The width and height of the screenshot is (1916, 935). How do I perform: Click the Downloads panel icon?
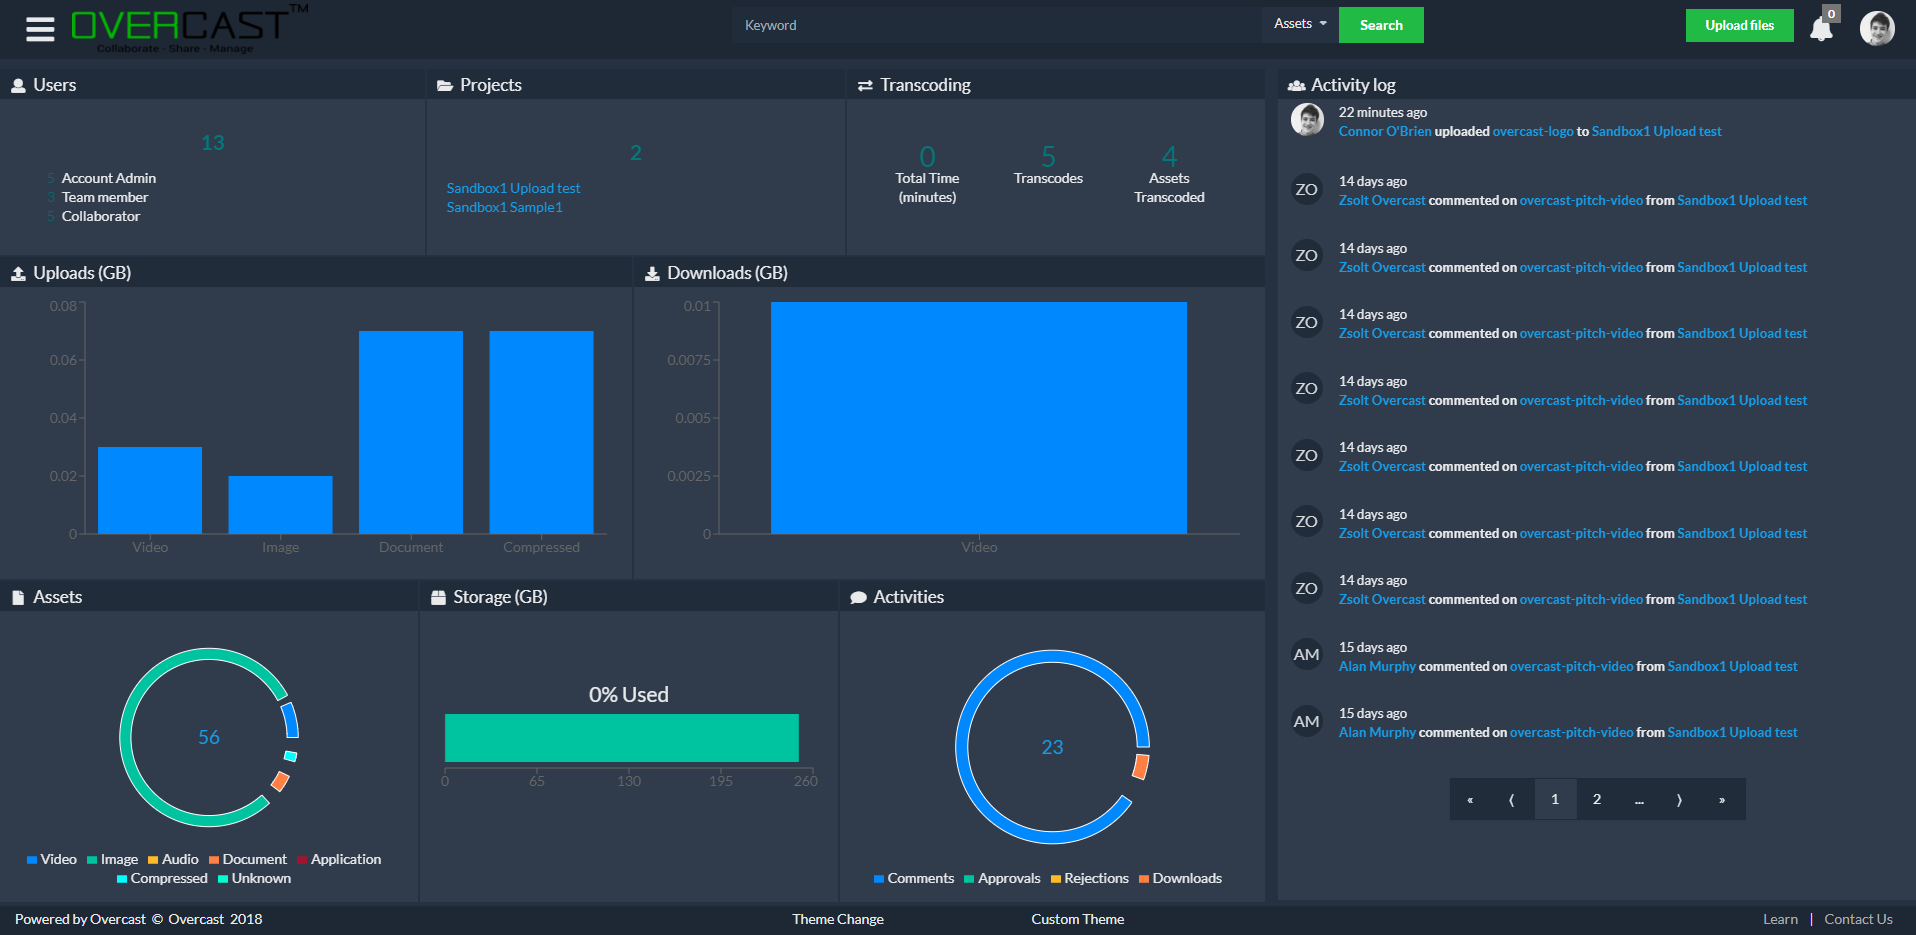(651, 272)
